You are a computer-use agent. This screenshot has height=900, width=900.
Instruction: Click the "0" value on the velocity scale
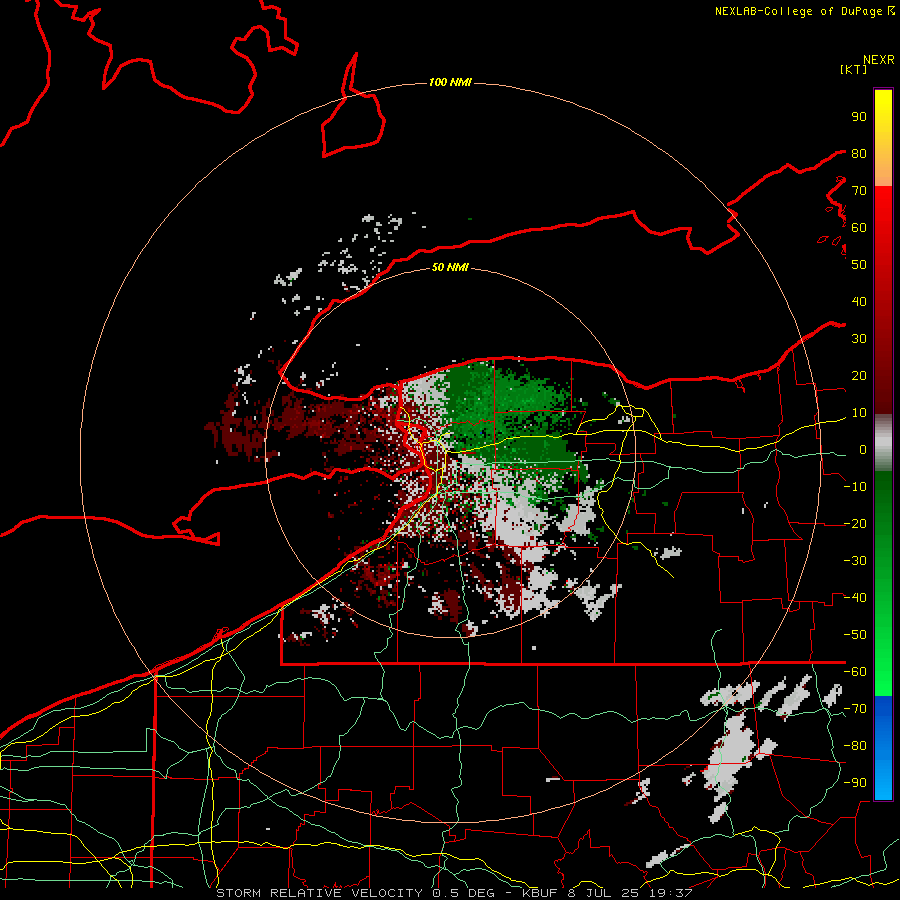click(x=863, y=450)
